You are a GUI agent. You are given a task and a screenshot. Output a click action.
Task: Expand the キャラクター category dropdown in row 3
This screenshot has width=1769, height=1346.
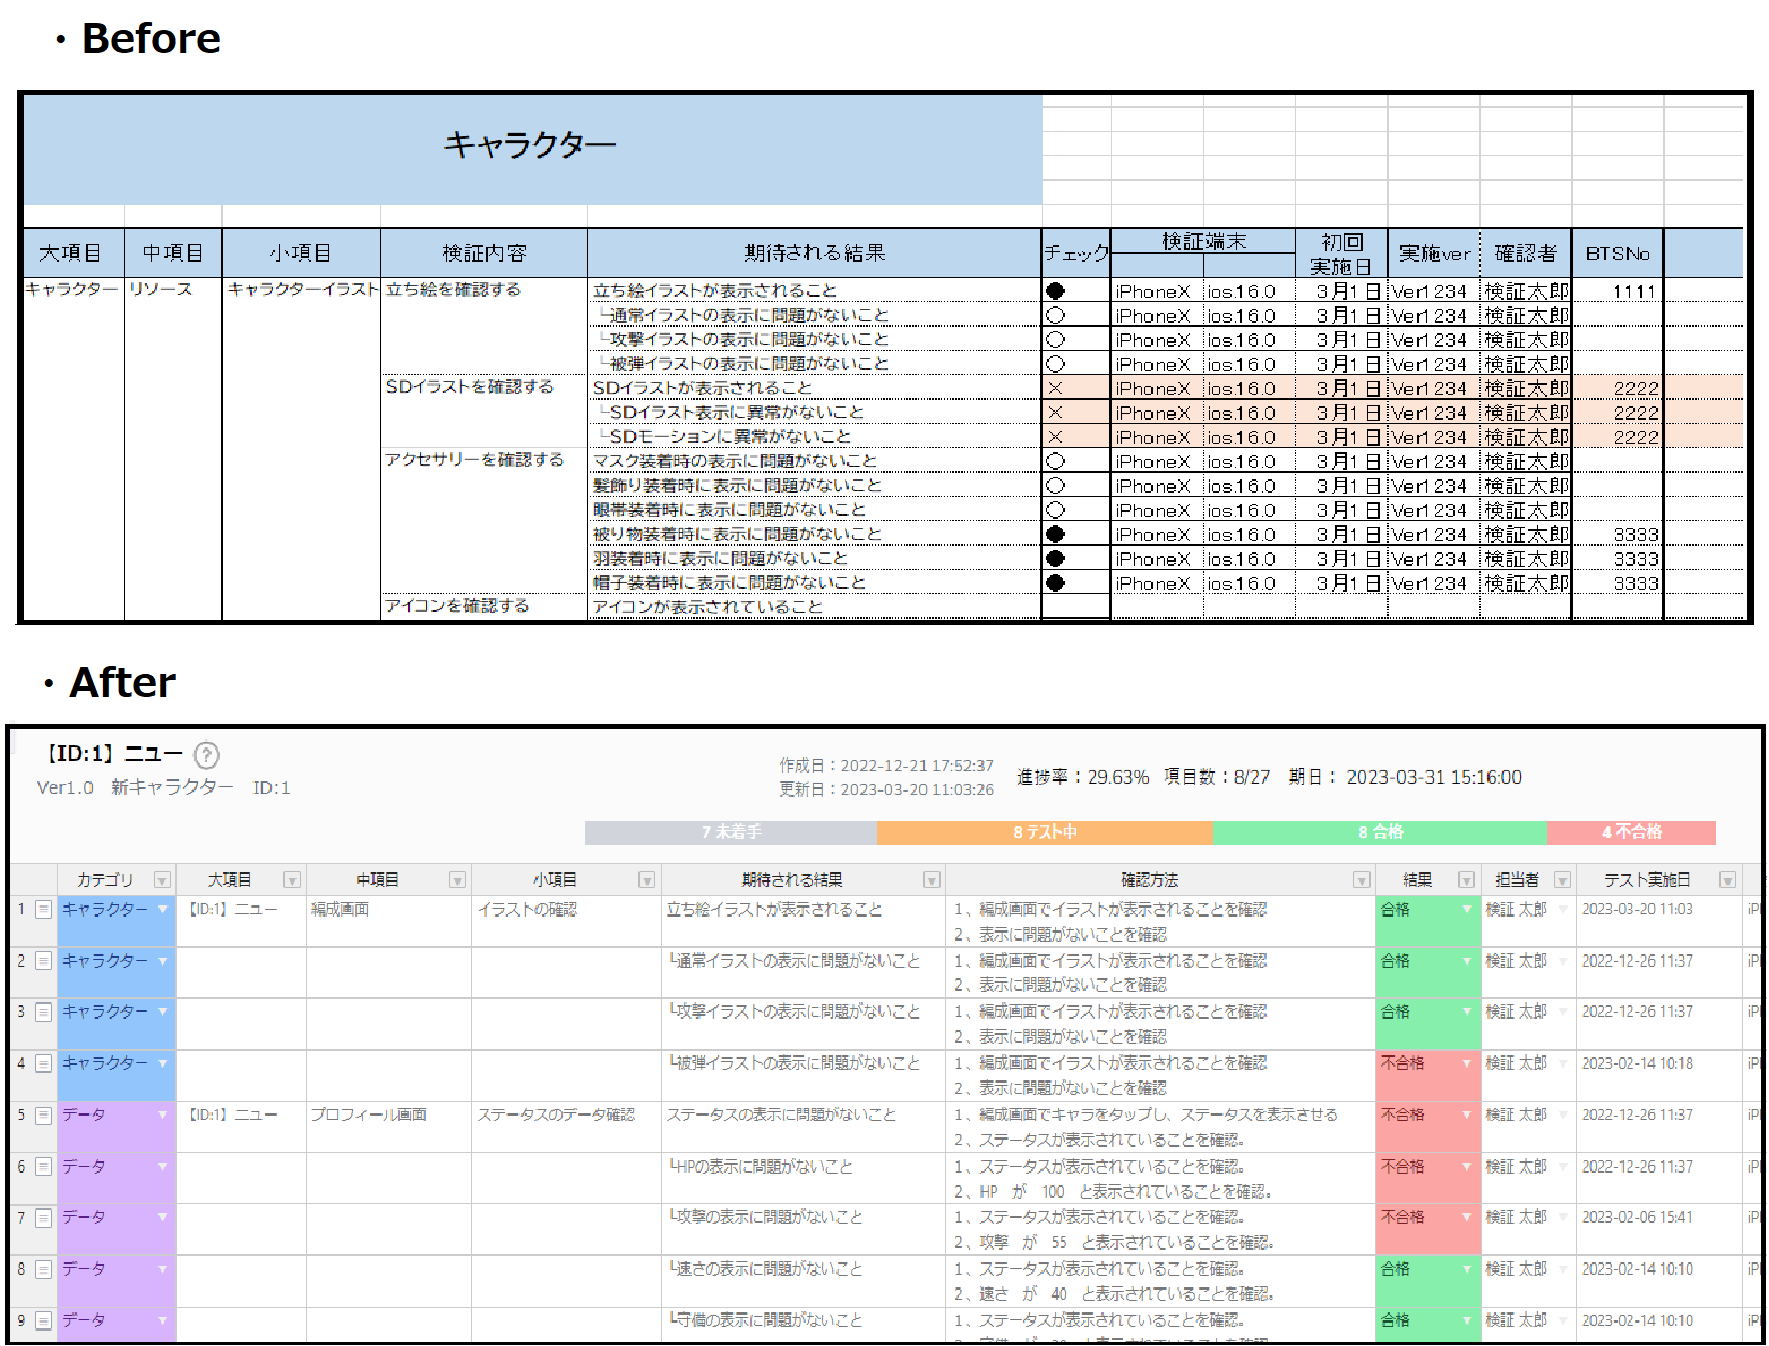(162, 1011)
